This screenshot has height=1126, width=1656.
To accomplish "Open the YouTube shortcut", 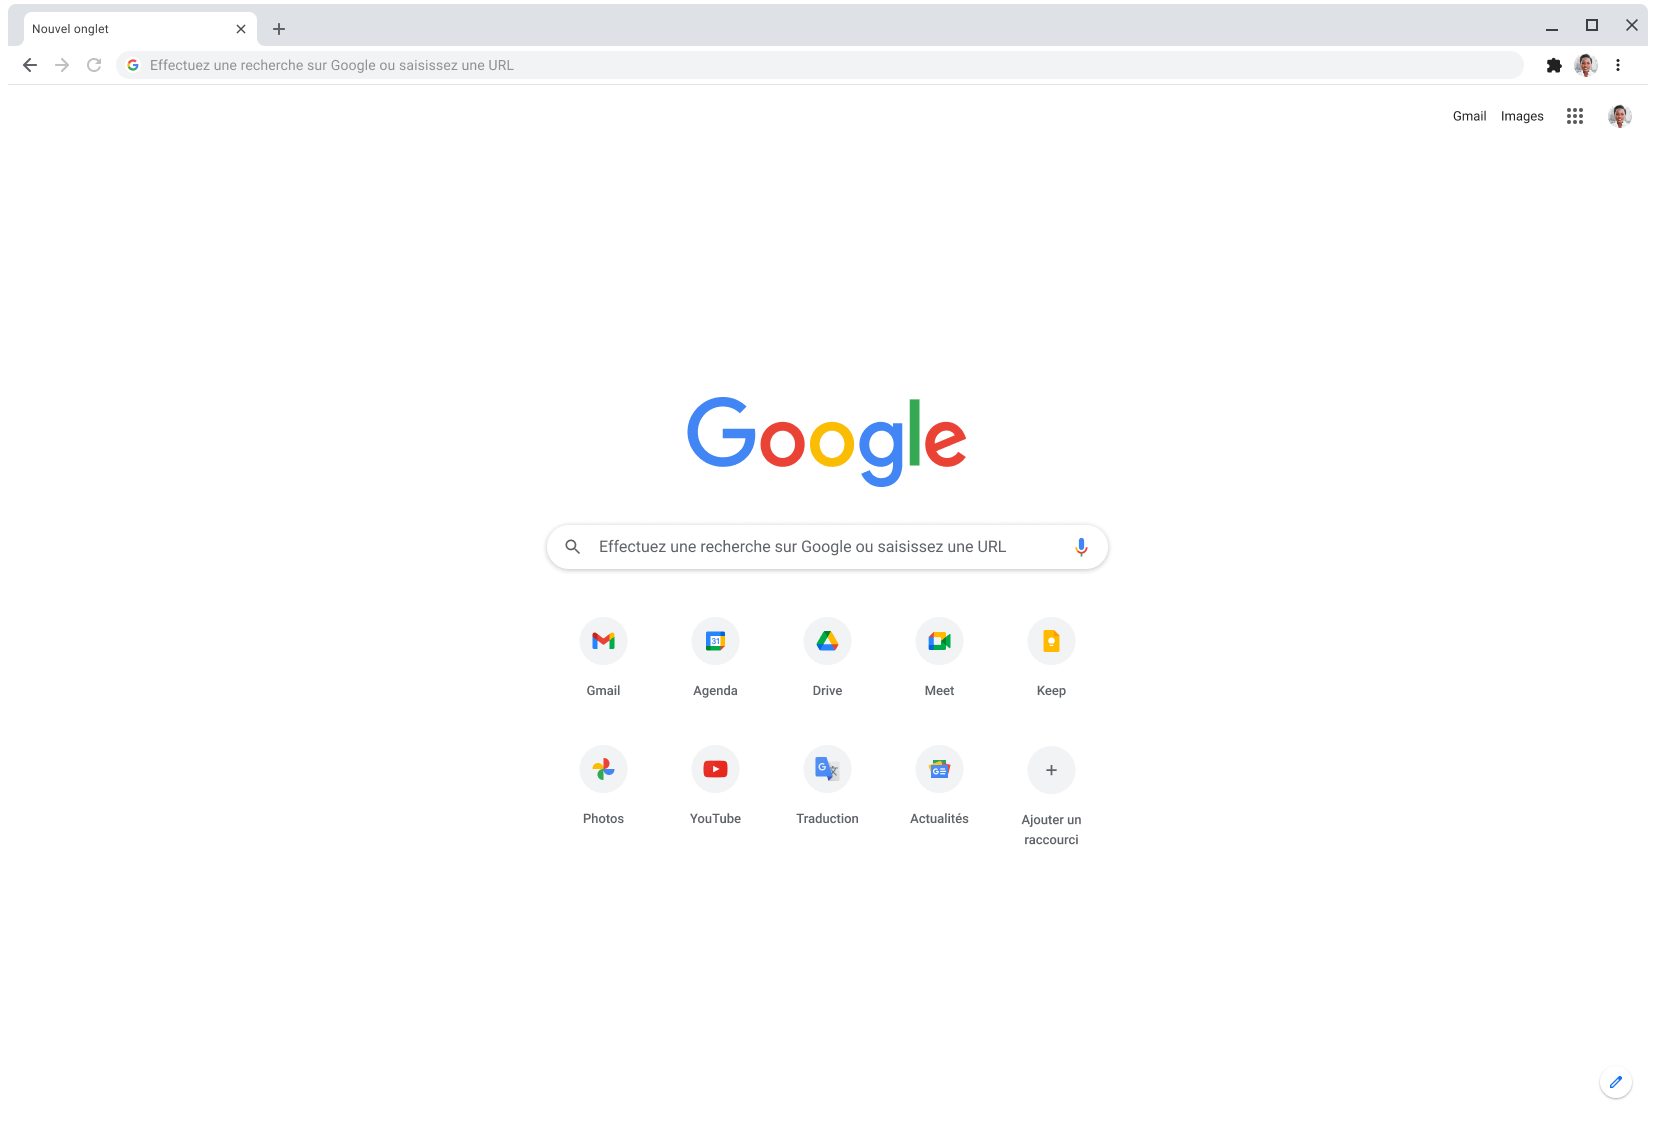I will [x=715, y=769].
